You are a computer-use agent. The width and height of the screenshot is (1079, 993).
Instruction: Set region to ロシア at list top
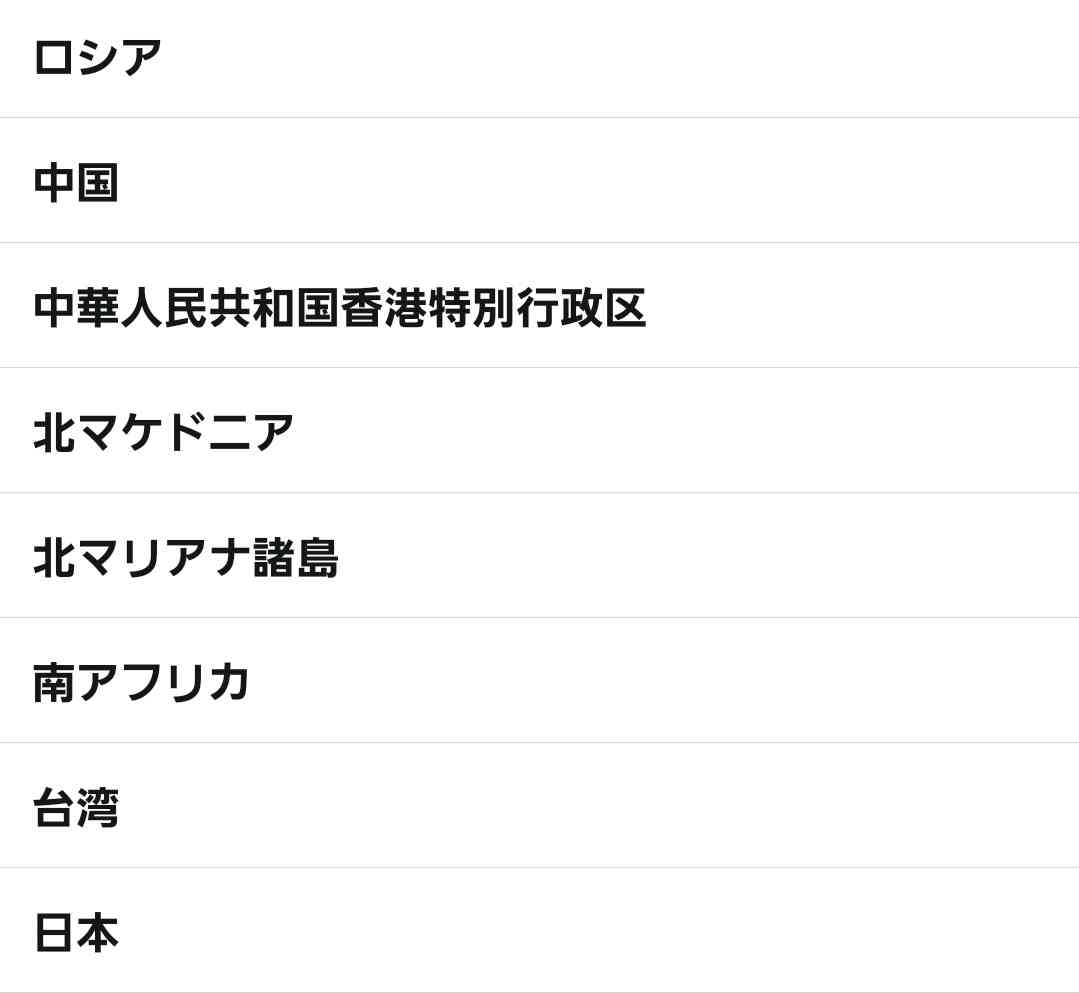click(x=540, y=58)
